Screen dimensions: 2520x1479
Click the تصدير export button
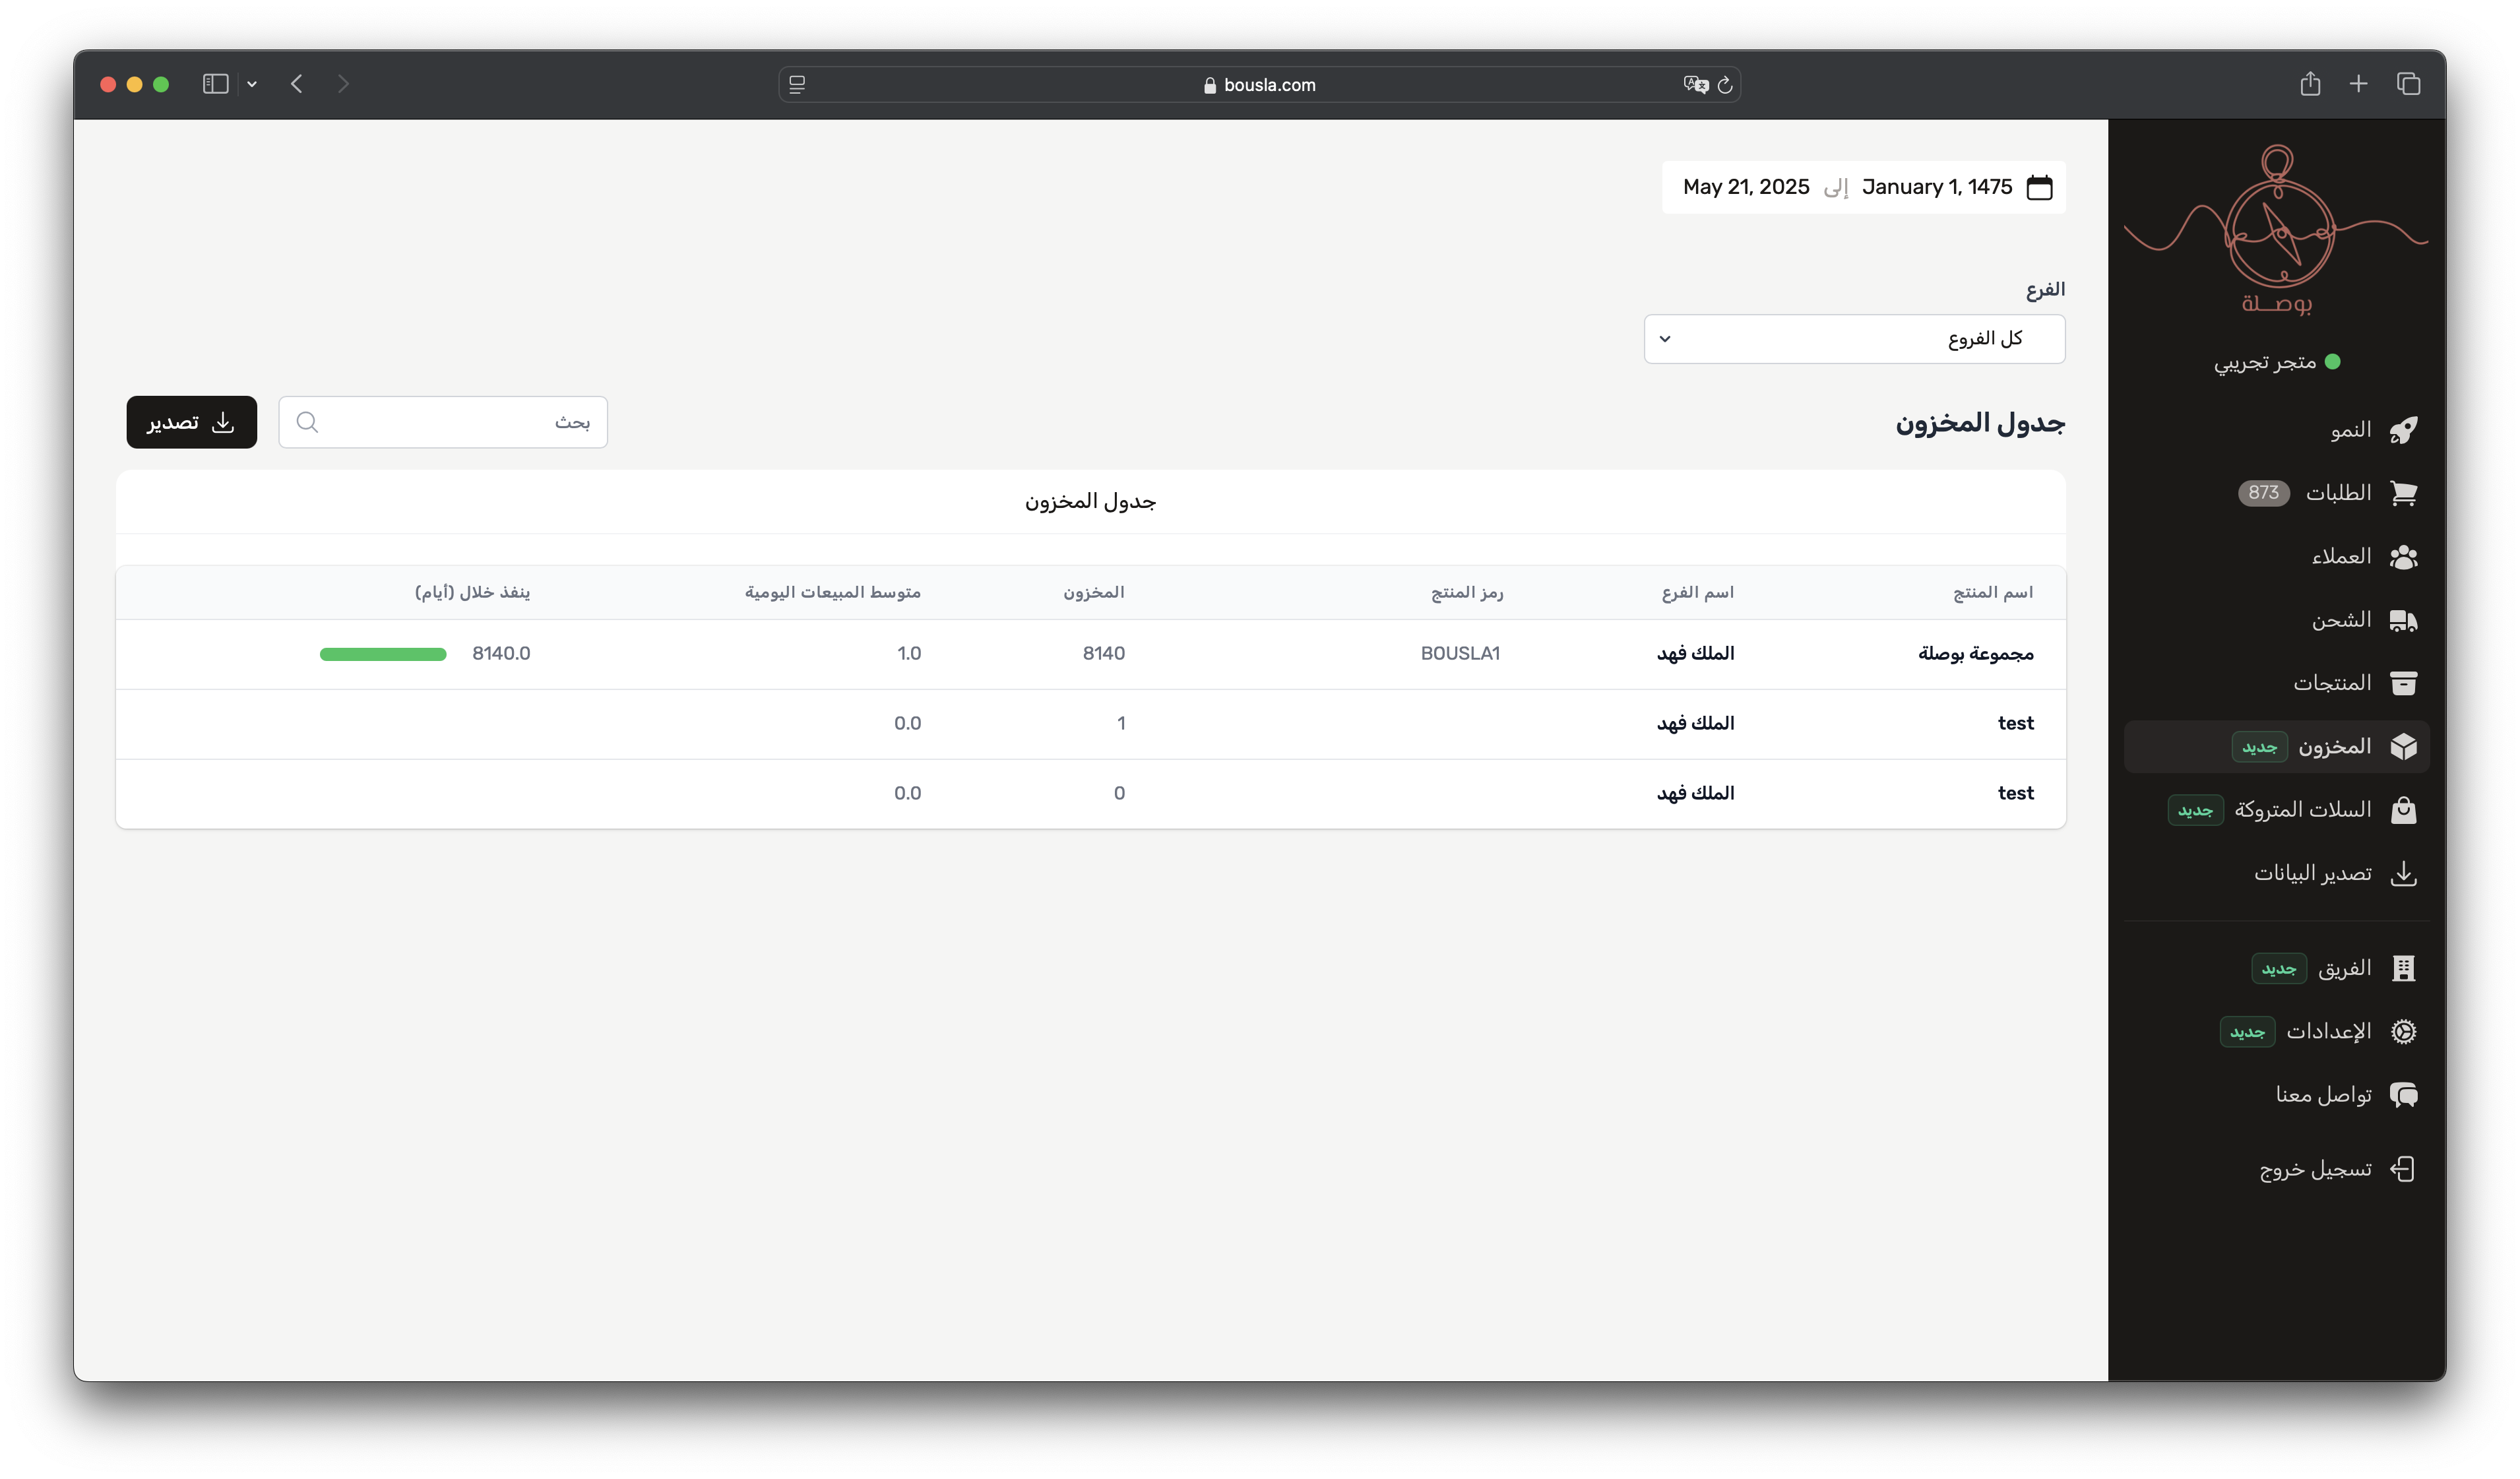[191, 422]
